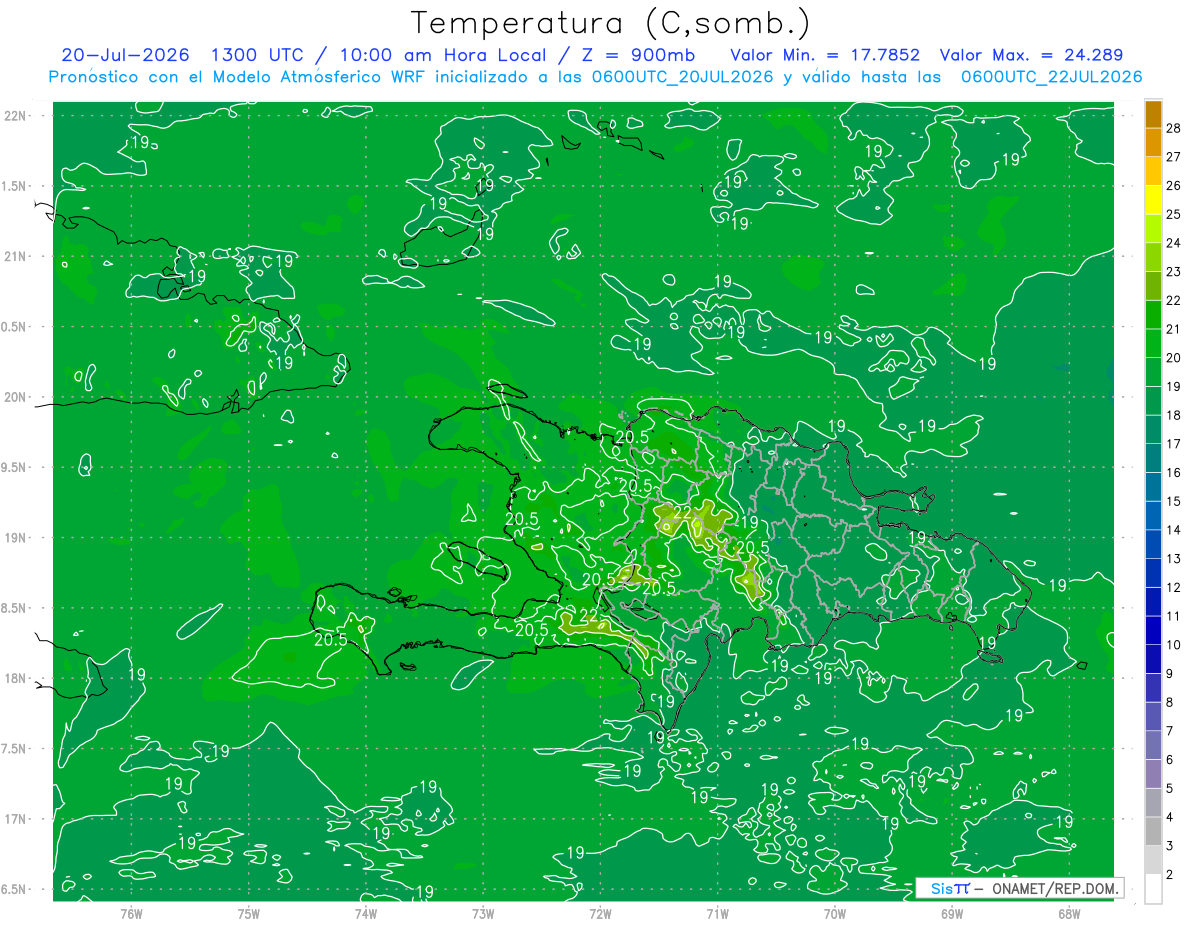This screenshot has width=1200, height=927.
Task: Click the yellow swatch between 25 and 26
Action: (x=1153, y=199)
